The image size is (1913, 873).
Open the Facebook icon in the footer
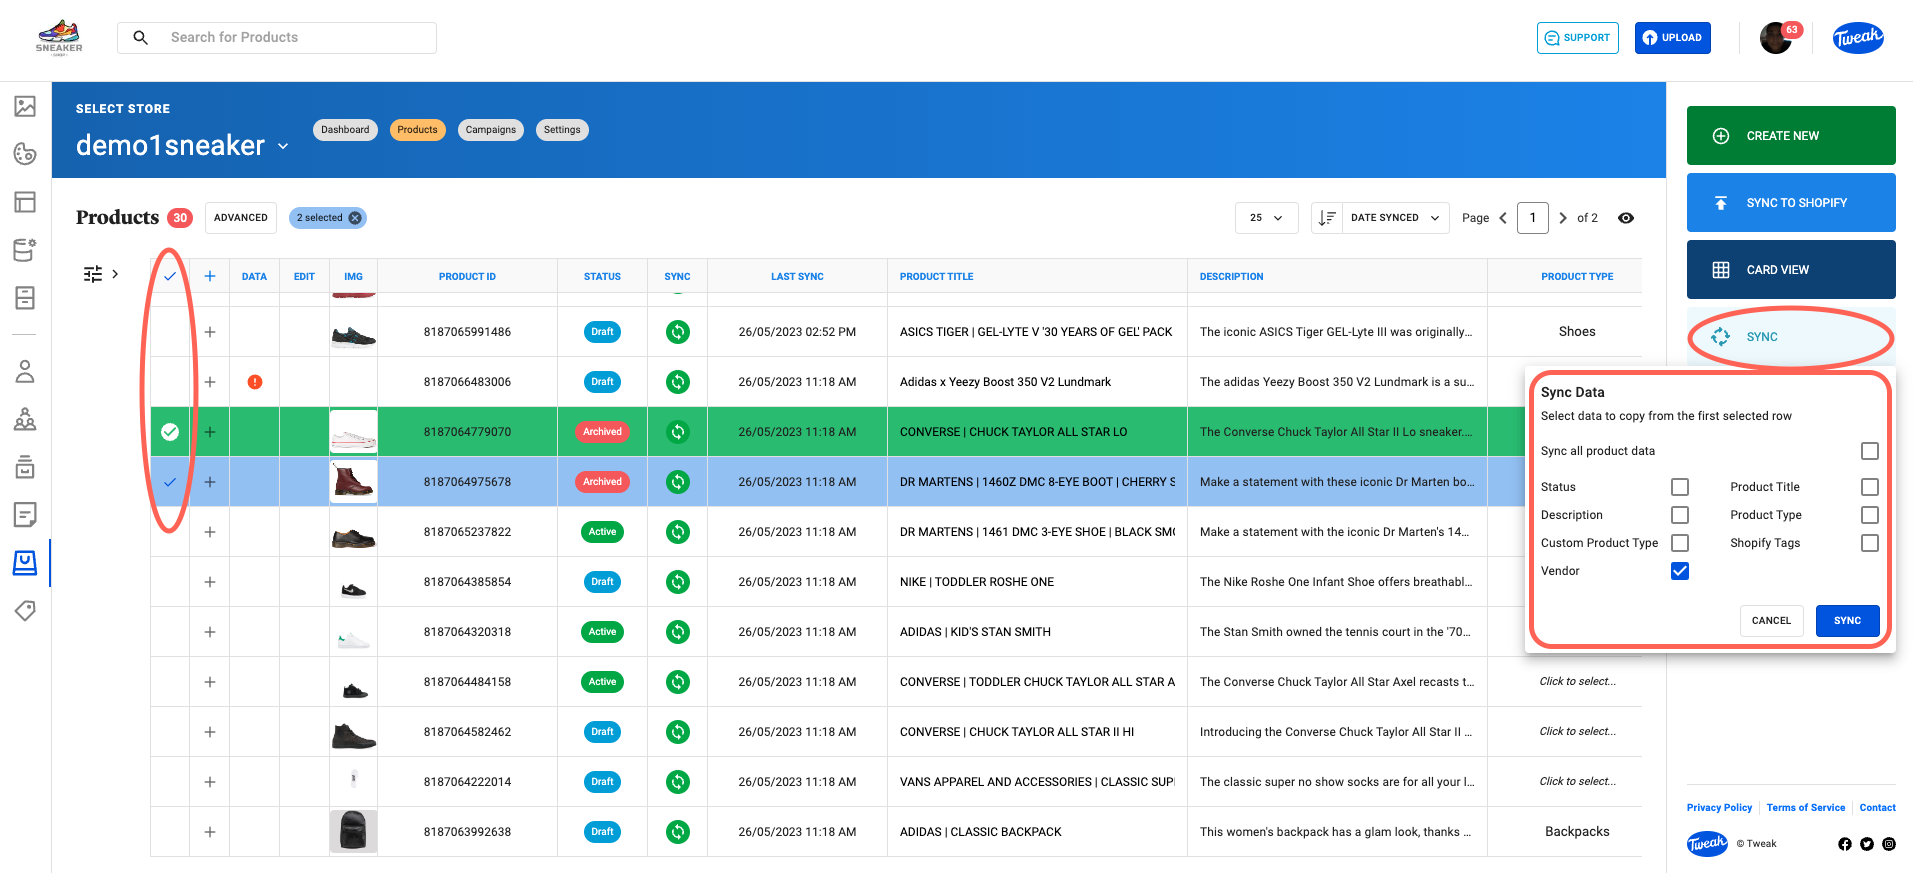[x=1845, y=844]
